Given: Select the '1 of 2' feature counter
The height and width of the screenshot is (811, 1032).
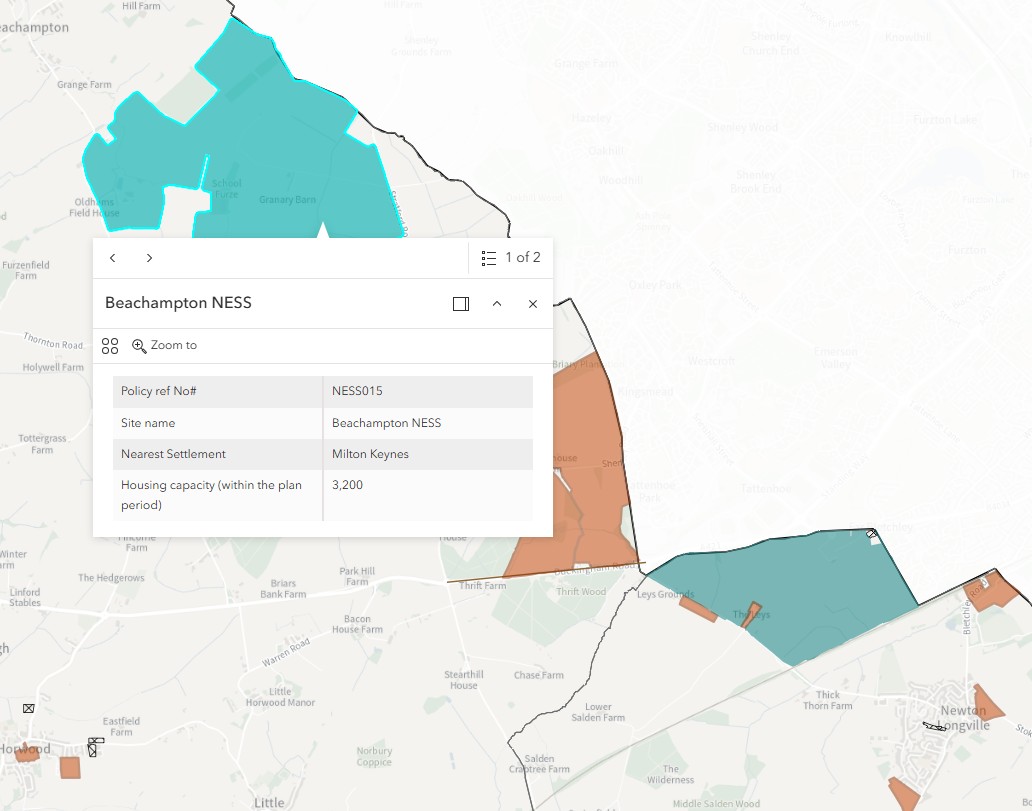Looking at the screenshot, I should 523,257.
